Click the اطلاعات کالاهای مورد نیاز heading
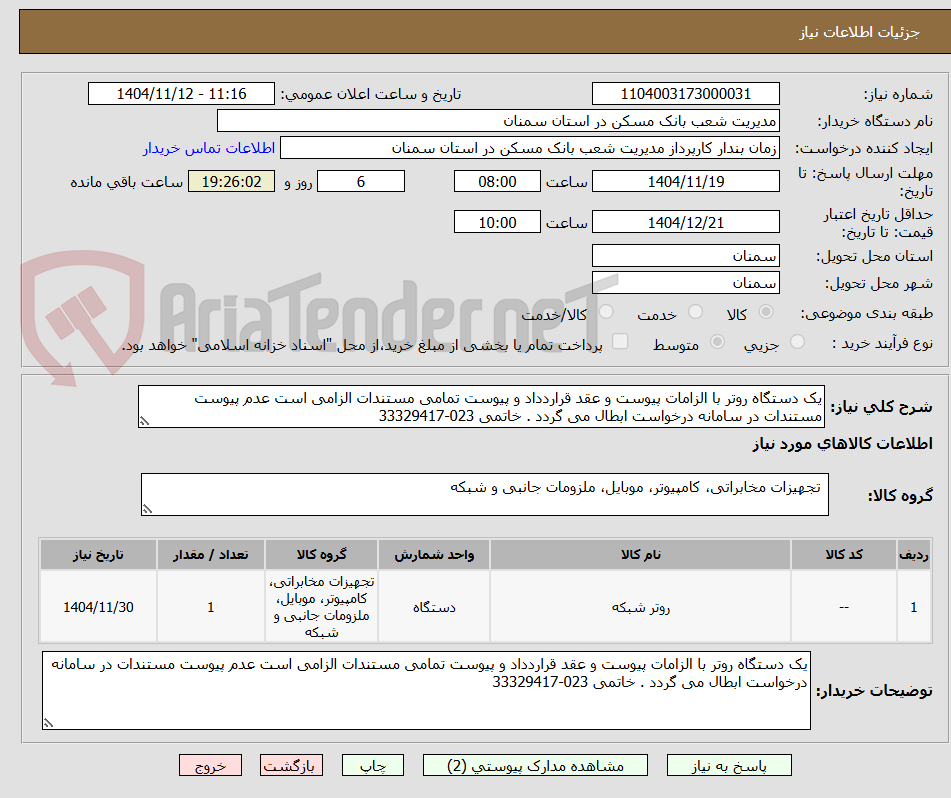 [842, 444]
